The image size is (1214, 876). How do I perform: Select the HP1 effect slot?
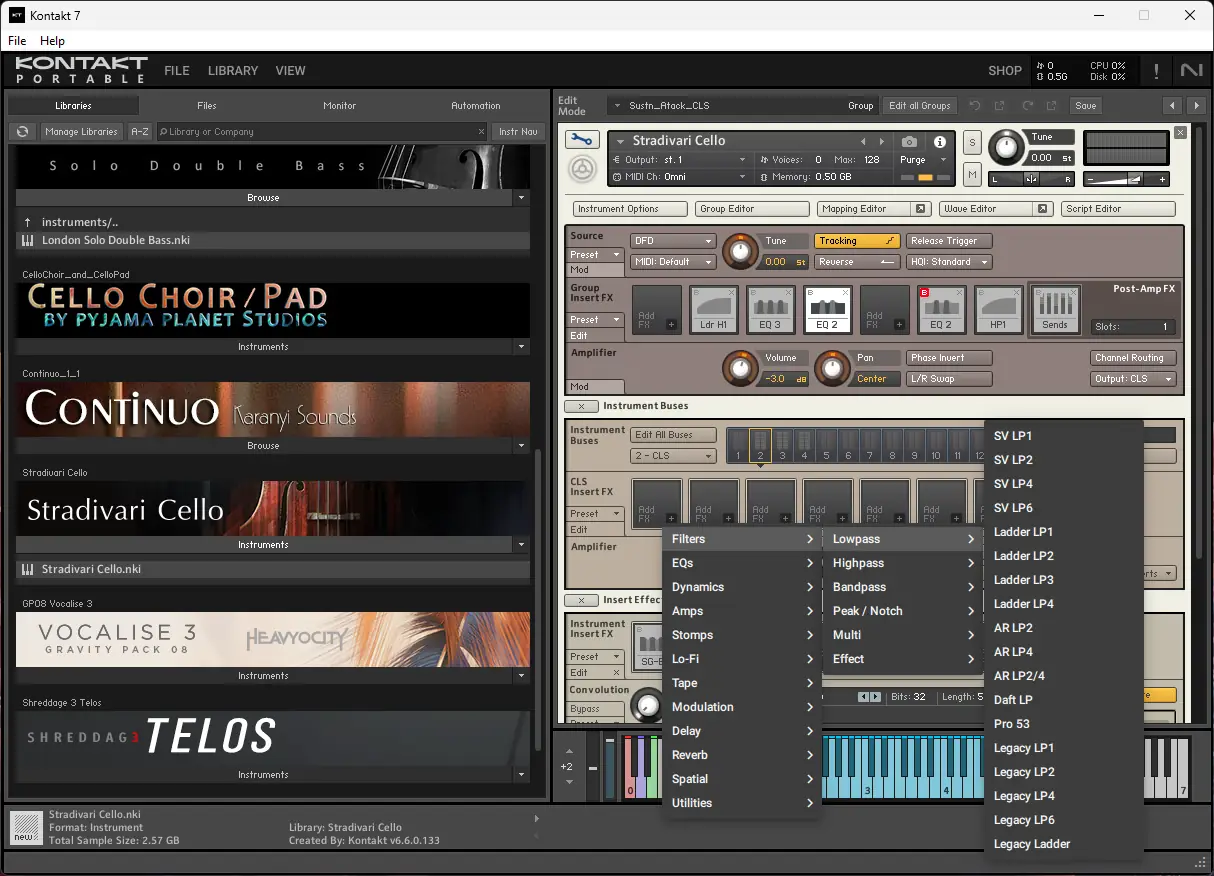click(999, 311)
